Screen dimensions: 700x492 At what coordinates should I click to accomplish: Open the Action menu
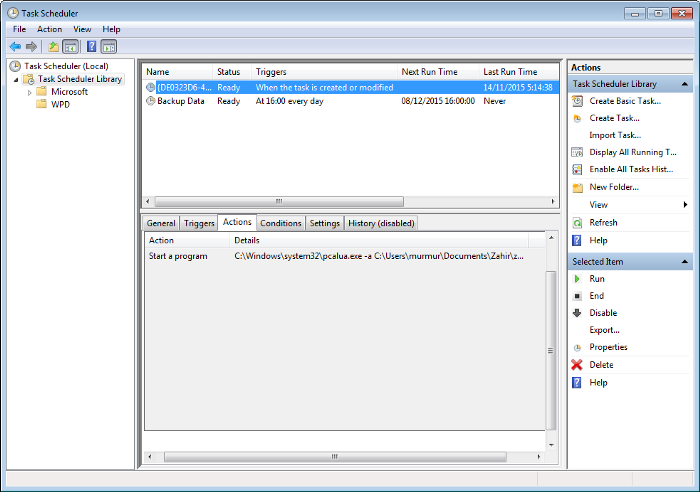(50, 29)
